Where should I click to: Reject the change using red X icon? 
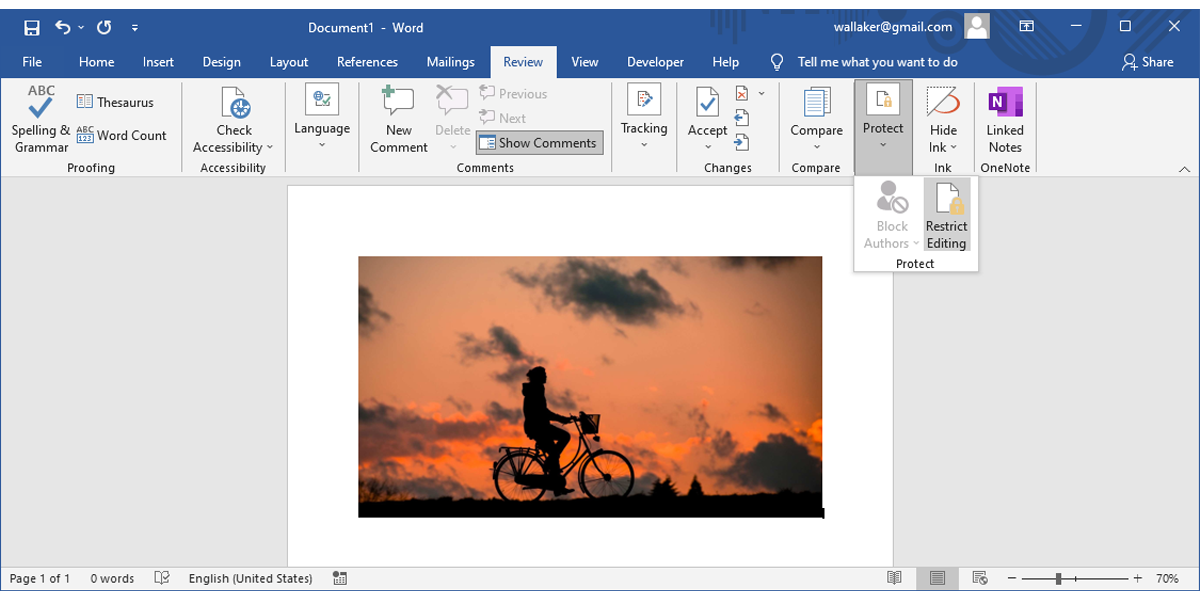[x=742, y=94]
